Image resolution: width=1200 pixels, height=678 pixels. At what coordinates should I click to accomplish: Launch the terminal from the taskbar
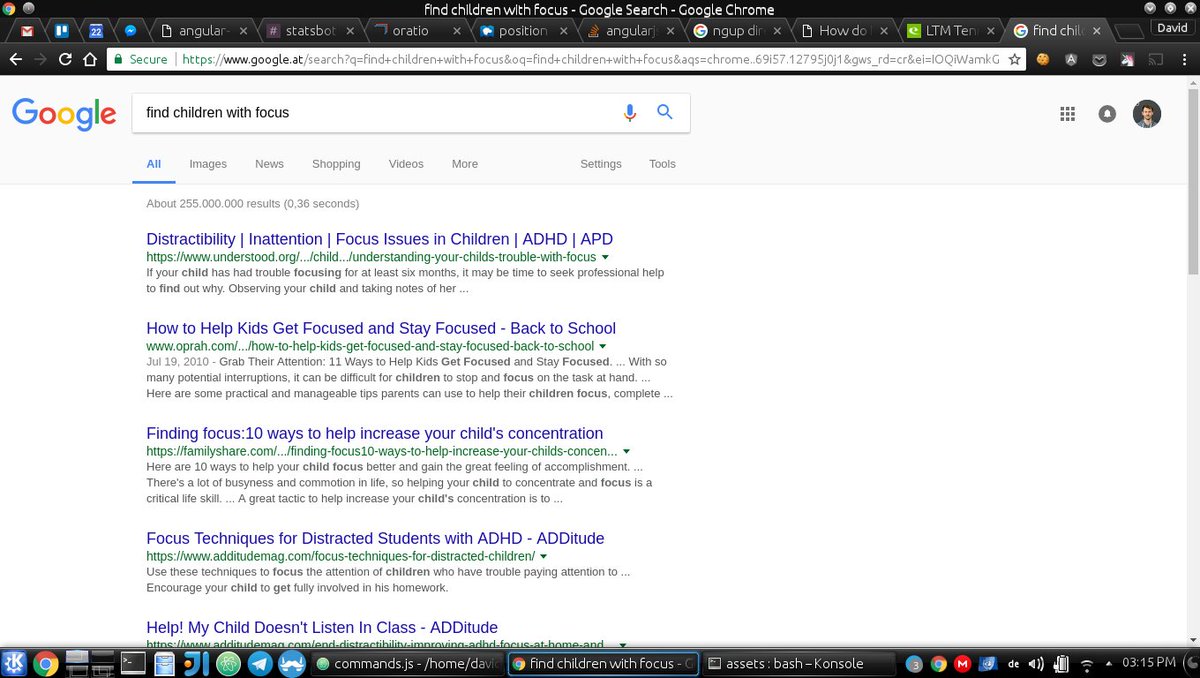[x=133, y=662]
